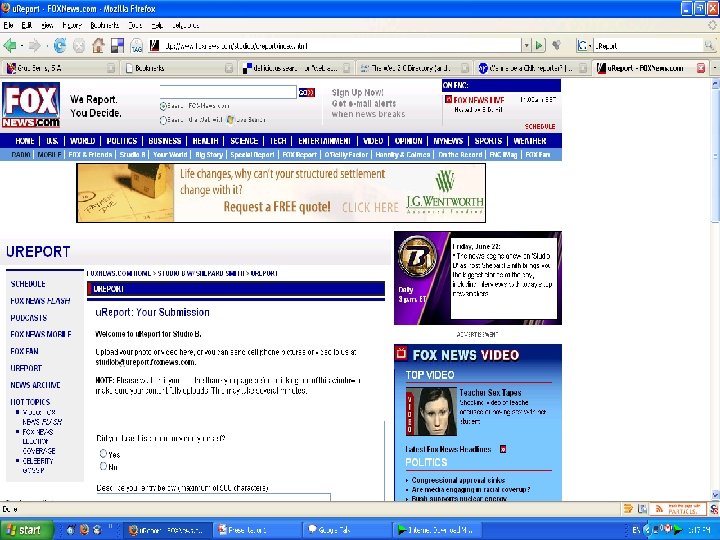
Task: Select the No radio button
Action: (103, 466)
